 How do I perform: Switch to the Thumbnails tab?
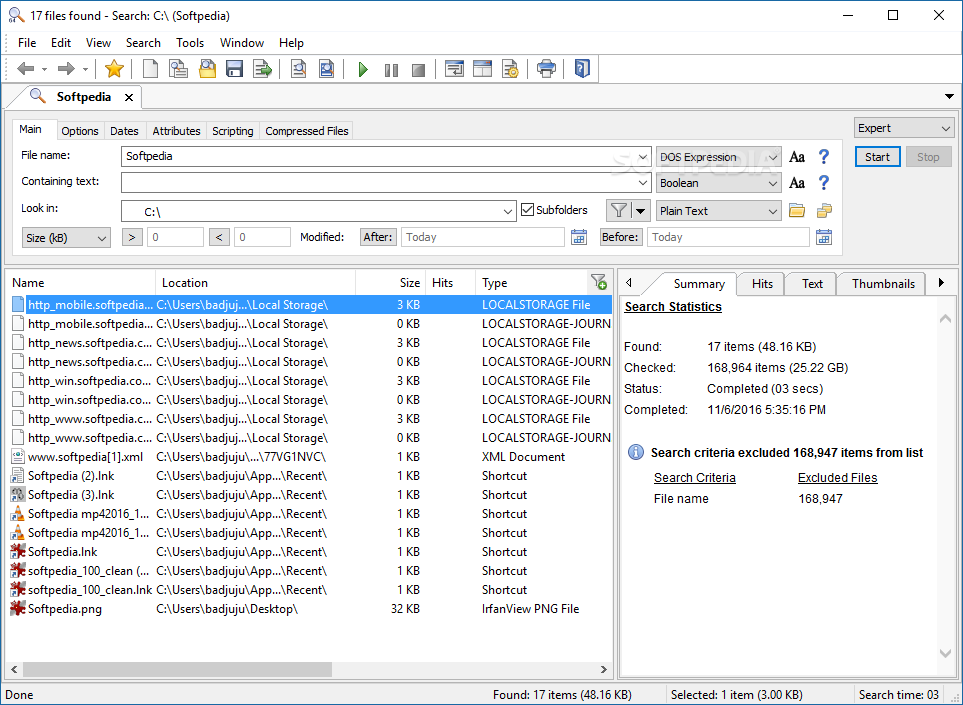coord(883,284)
